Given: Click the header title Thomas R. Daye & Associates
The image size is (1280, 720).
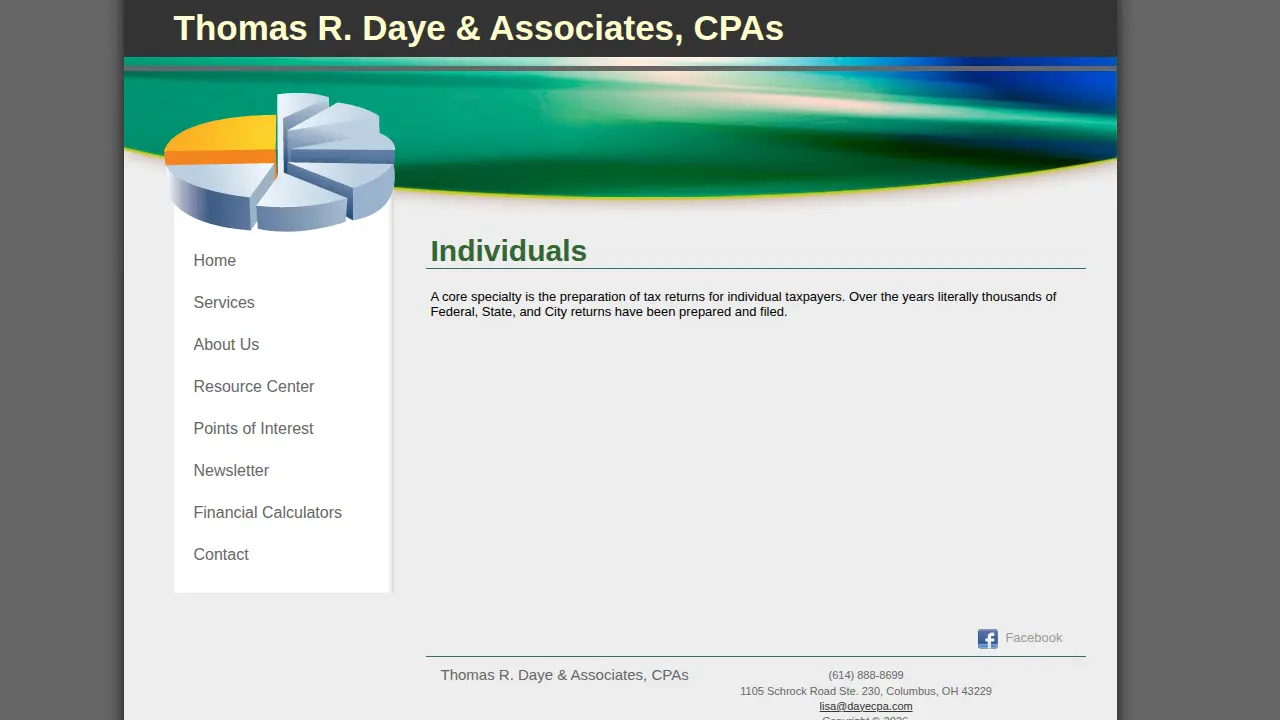Looking at the screenshot, I should (x=478, y=28).
